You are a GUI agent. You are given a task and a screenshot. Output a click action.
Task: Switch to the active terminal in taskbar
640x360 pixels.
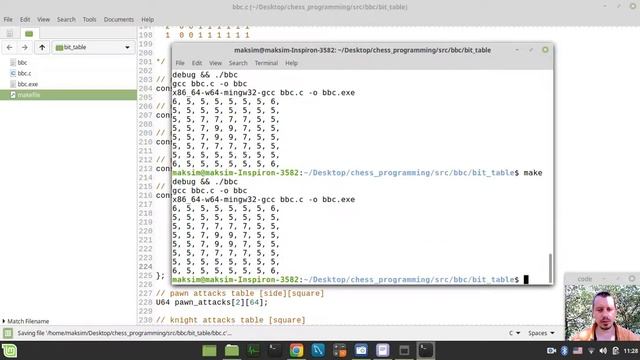click(x=426, y=350)
